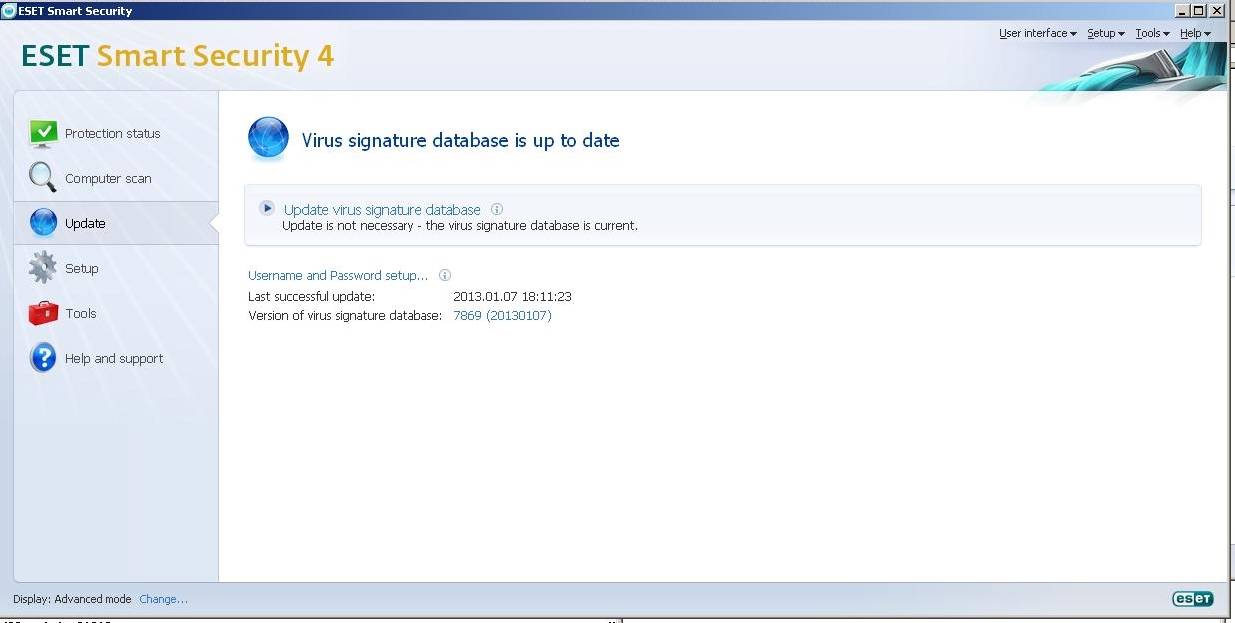Image resolution: width=1235 pixels, height=623 pixels.
Task: Close the ESET Smart Security window
Action: click(1216, 10)
